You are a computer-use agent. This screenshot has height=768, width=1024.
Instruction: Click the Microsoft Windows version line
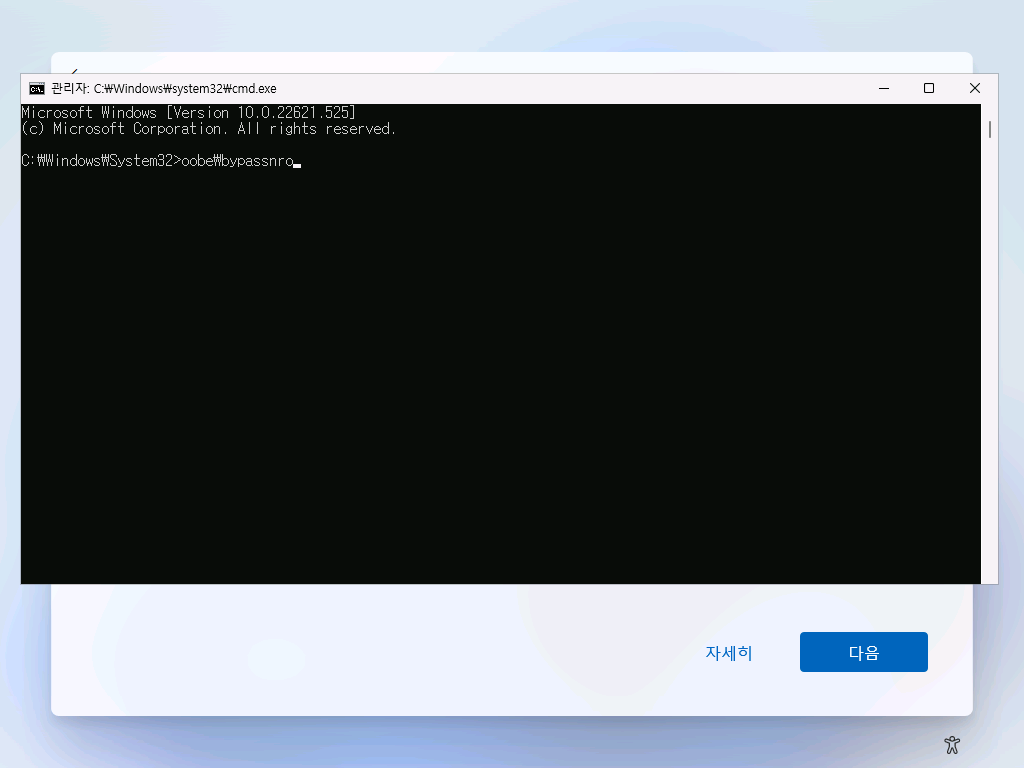(189, 112)
